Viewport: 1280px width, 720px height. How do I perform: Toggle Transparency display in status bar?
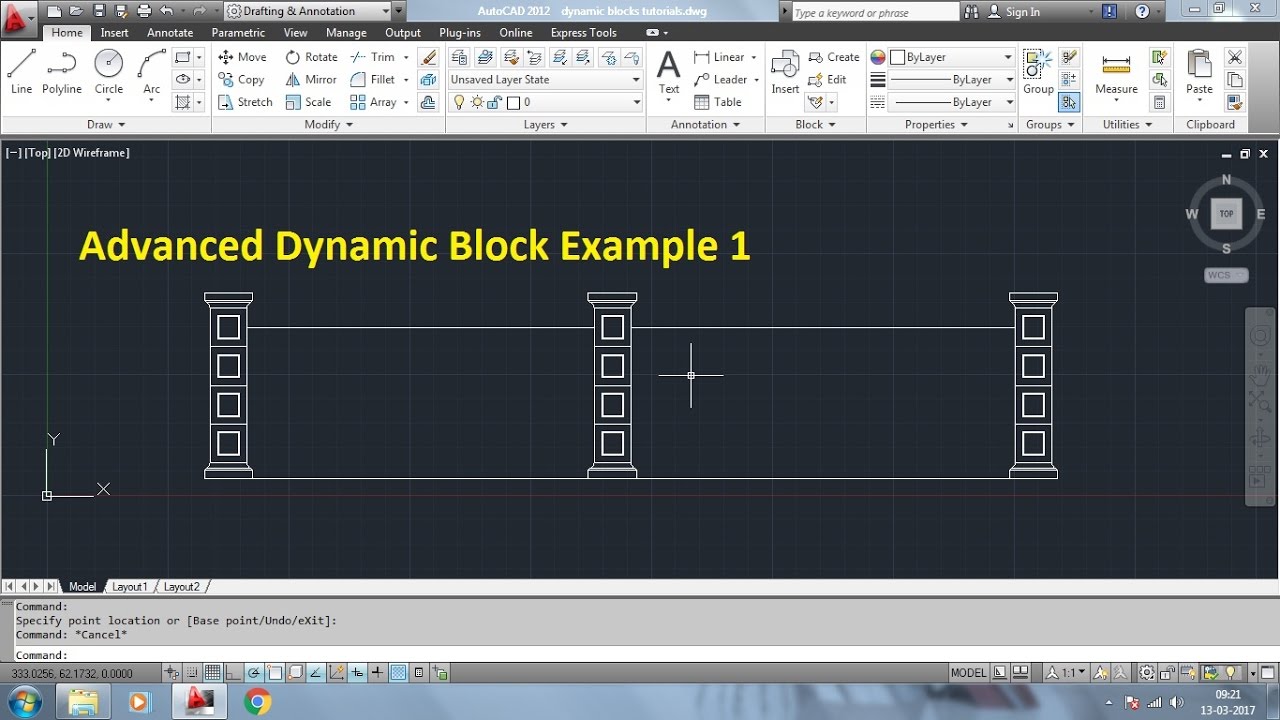[398, 673]
